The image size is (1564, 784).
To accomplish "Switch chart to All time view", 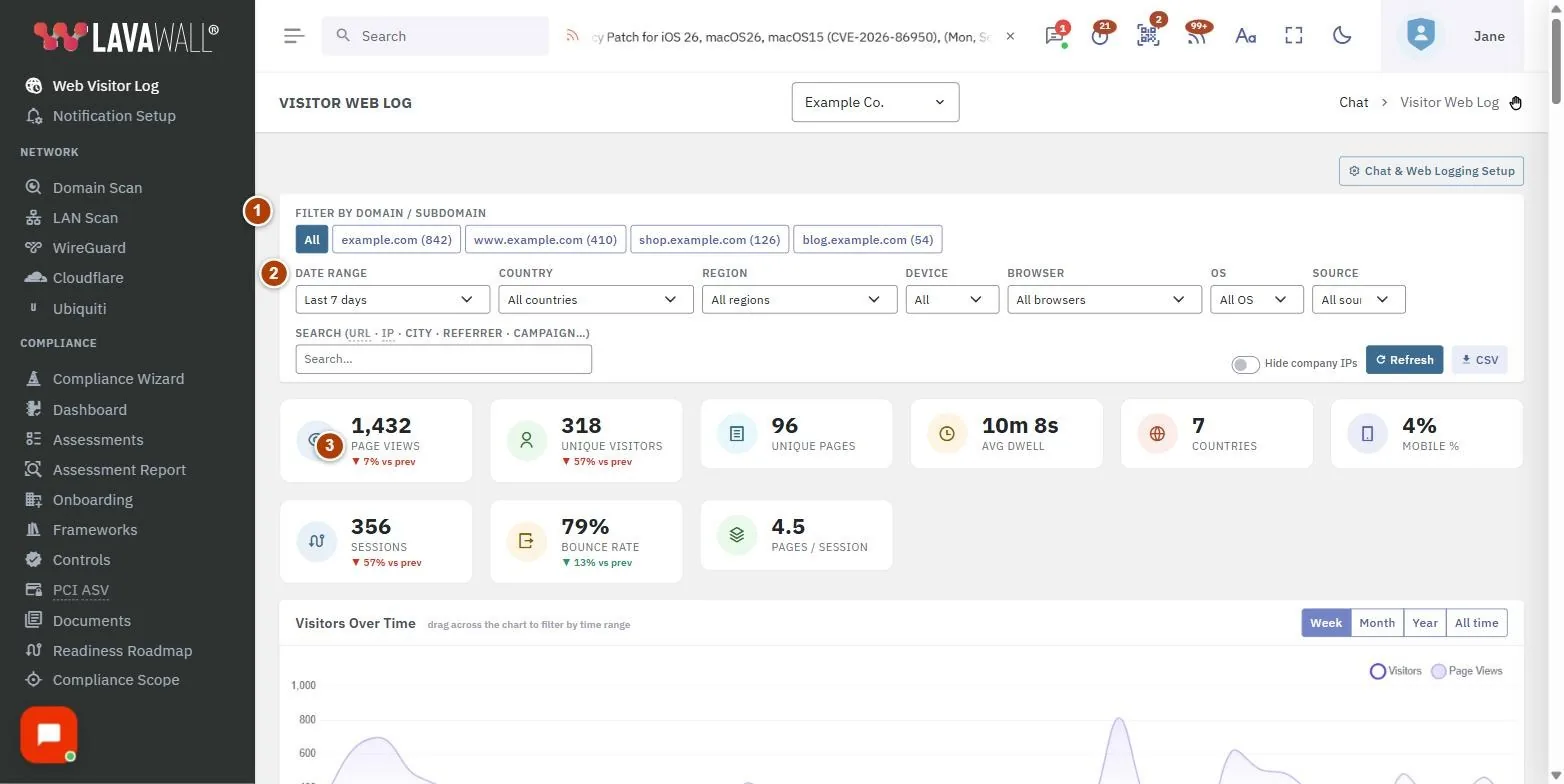I will (x=1476, y=623).
